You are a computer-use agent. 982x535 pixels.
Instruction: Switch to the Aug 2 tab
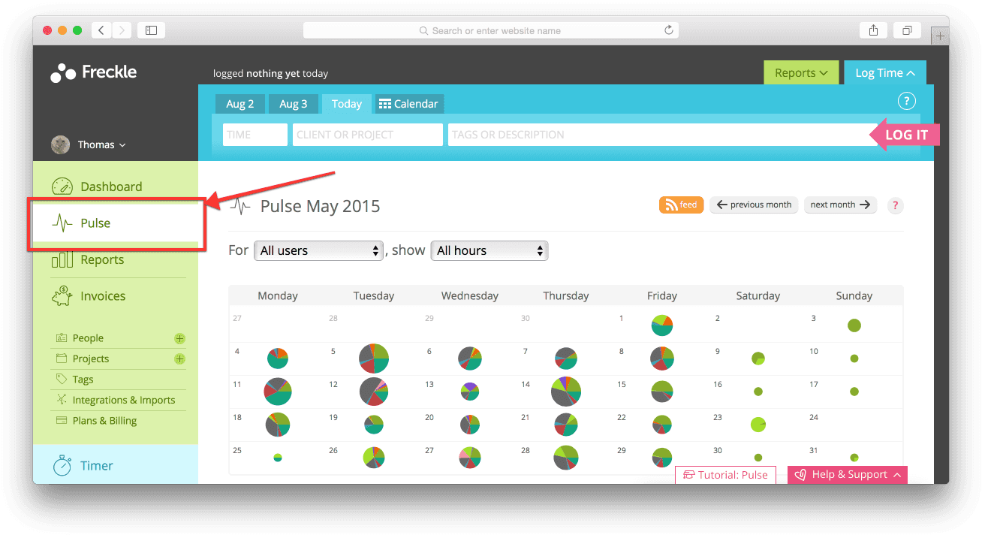[x=239, y=104]
